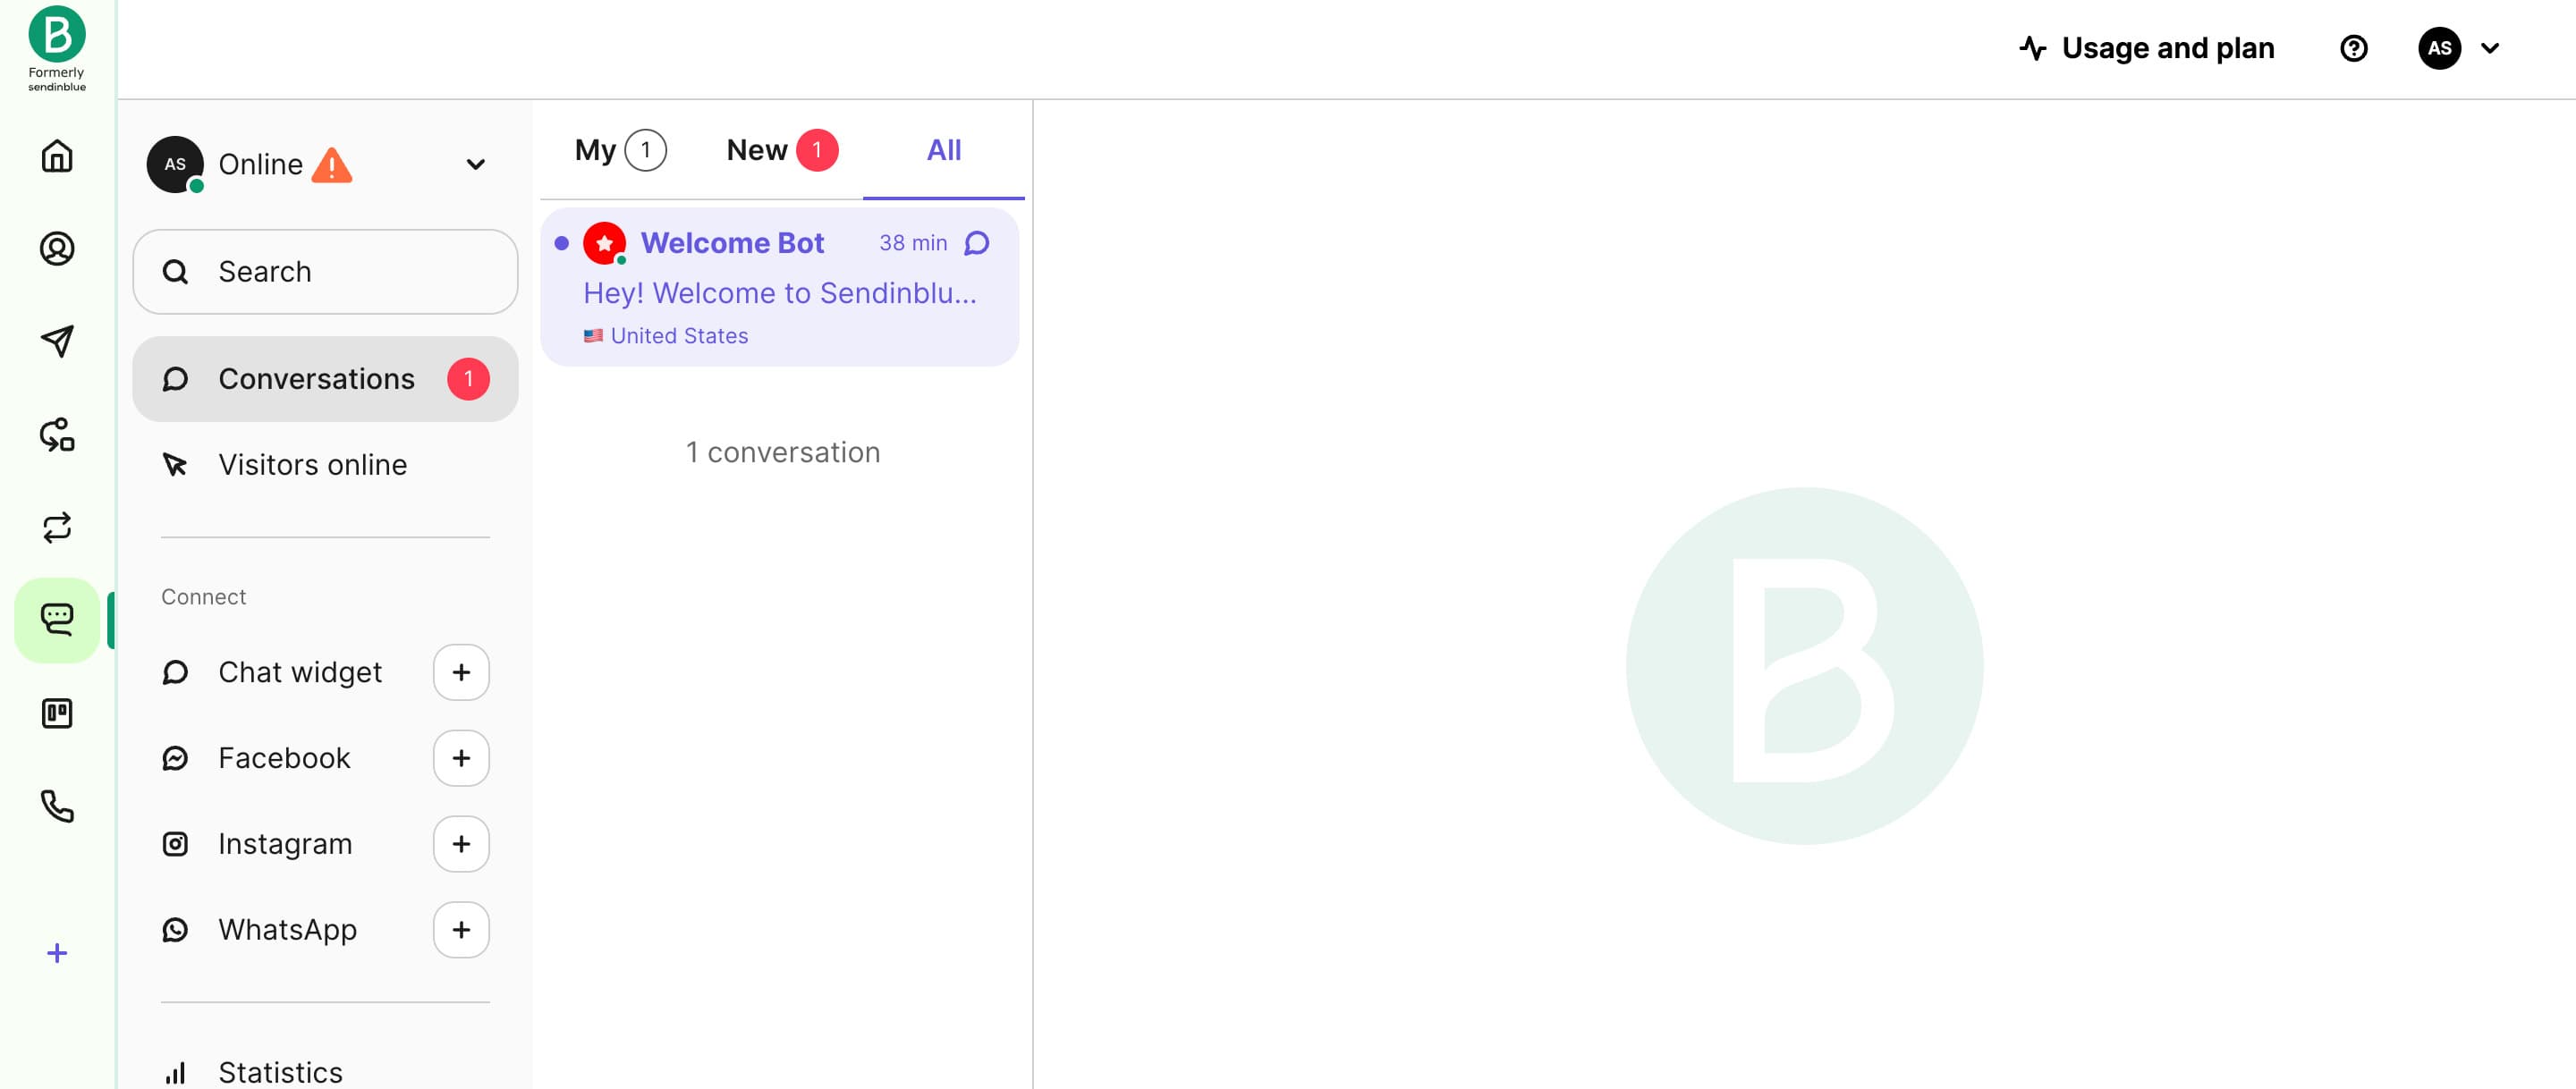Image resolution: width=2576 pixels, height=1089 pixels.
Task: Connect WhatsApp with plus button
Action: pos(461,930)
